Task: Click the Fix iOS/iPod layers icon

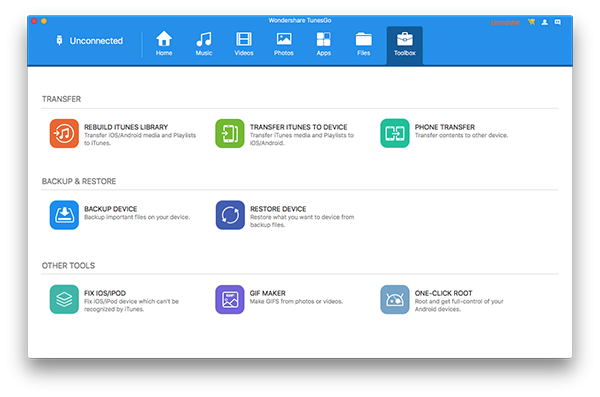Action: 64,299
